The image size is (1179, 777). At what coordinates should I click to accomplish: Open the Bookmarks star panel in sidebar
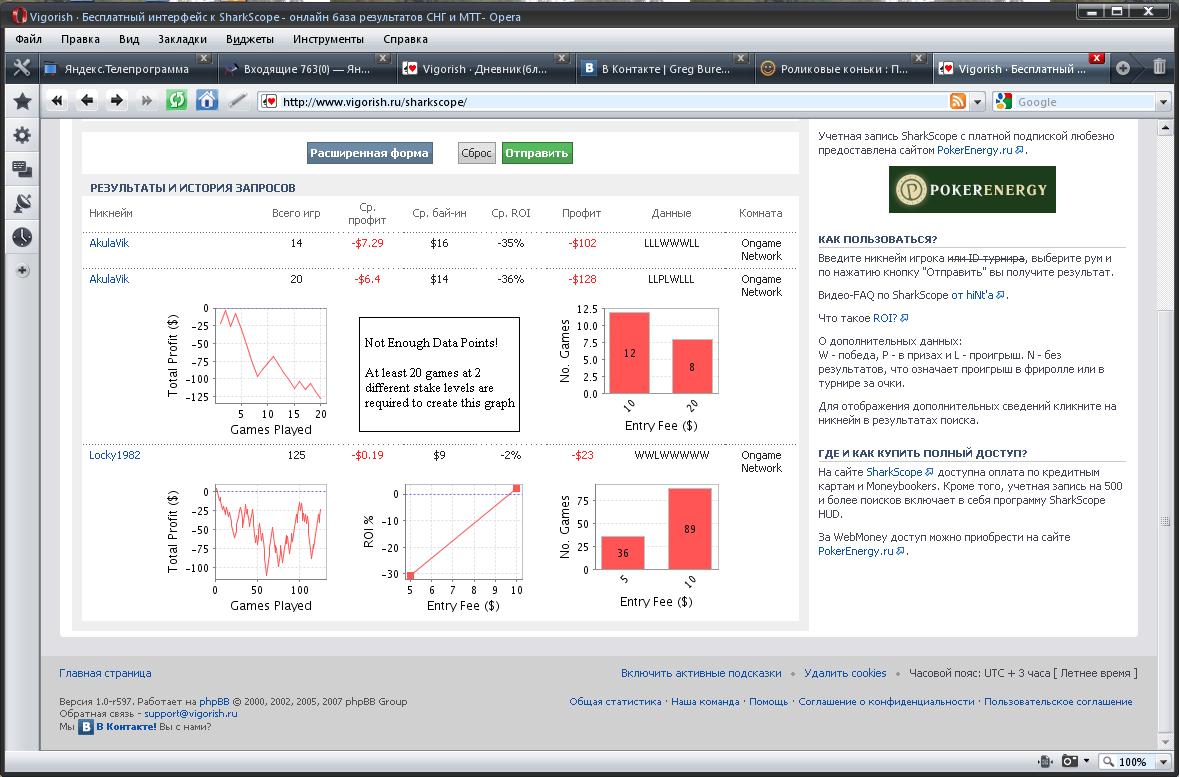point(21,101)
